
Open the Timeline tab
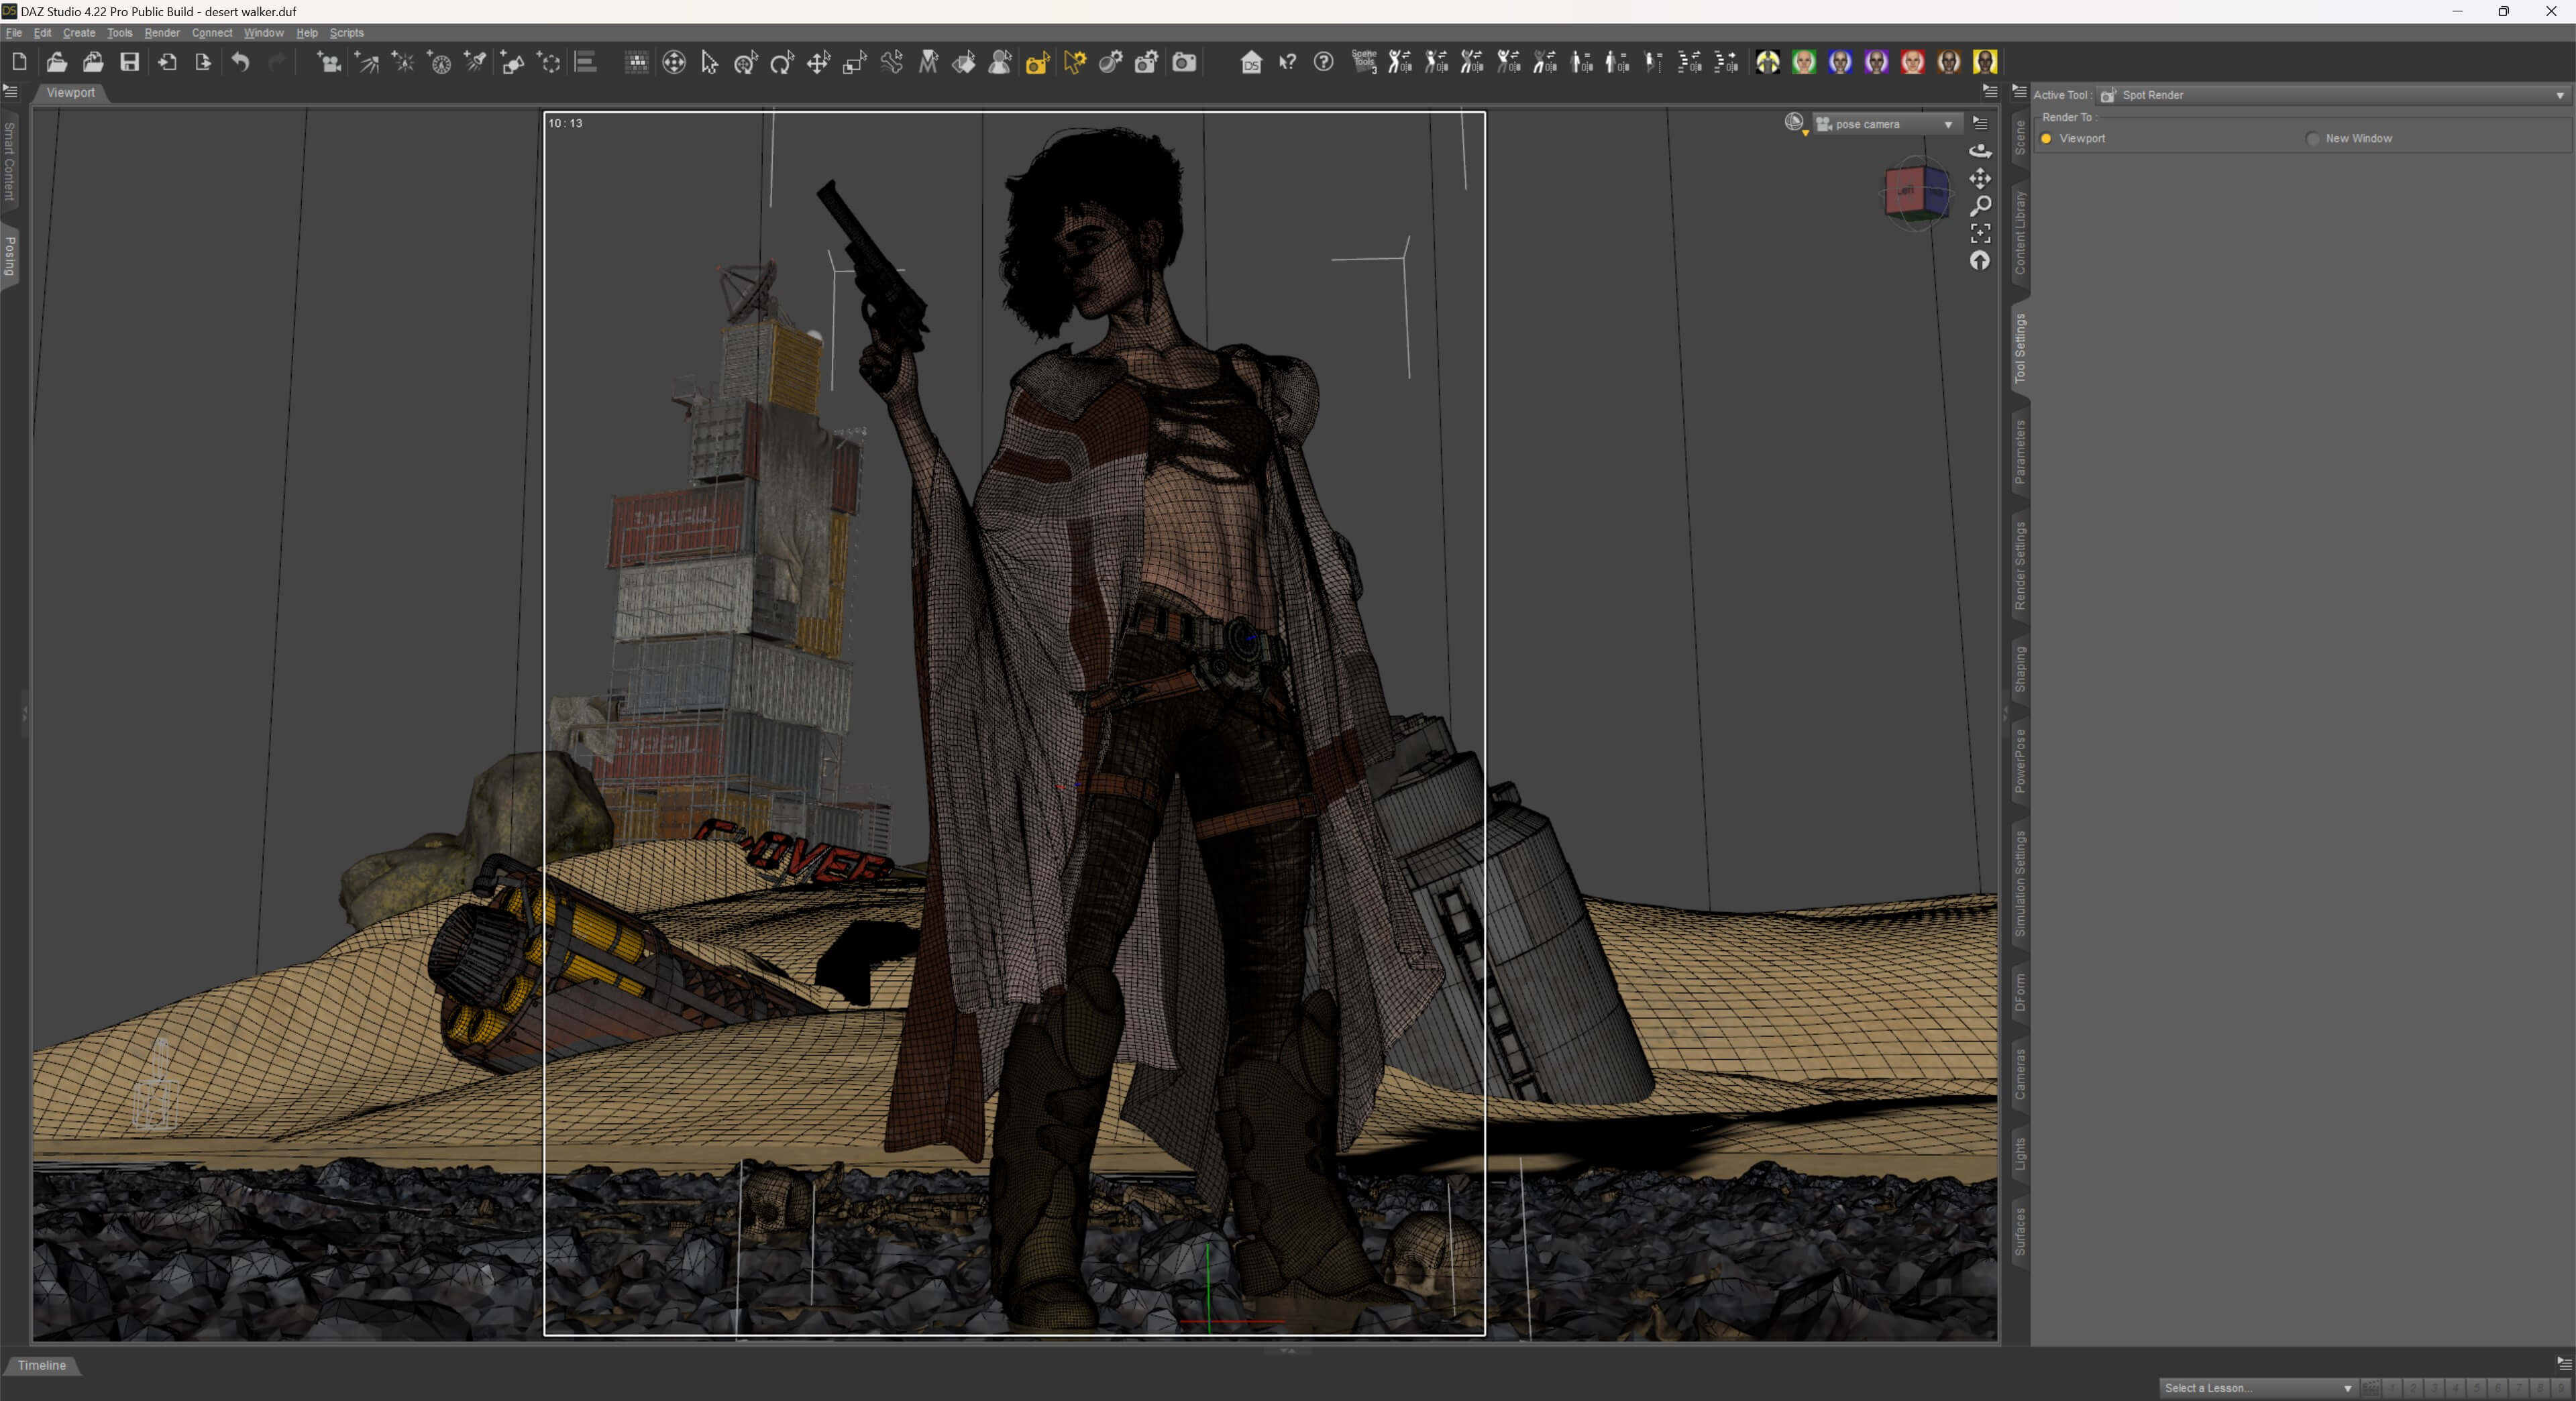[x=42, y=1365]
